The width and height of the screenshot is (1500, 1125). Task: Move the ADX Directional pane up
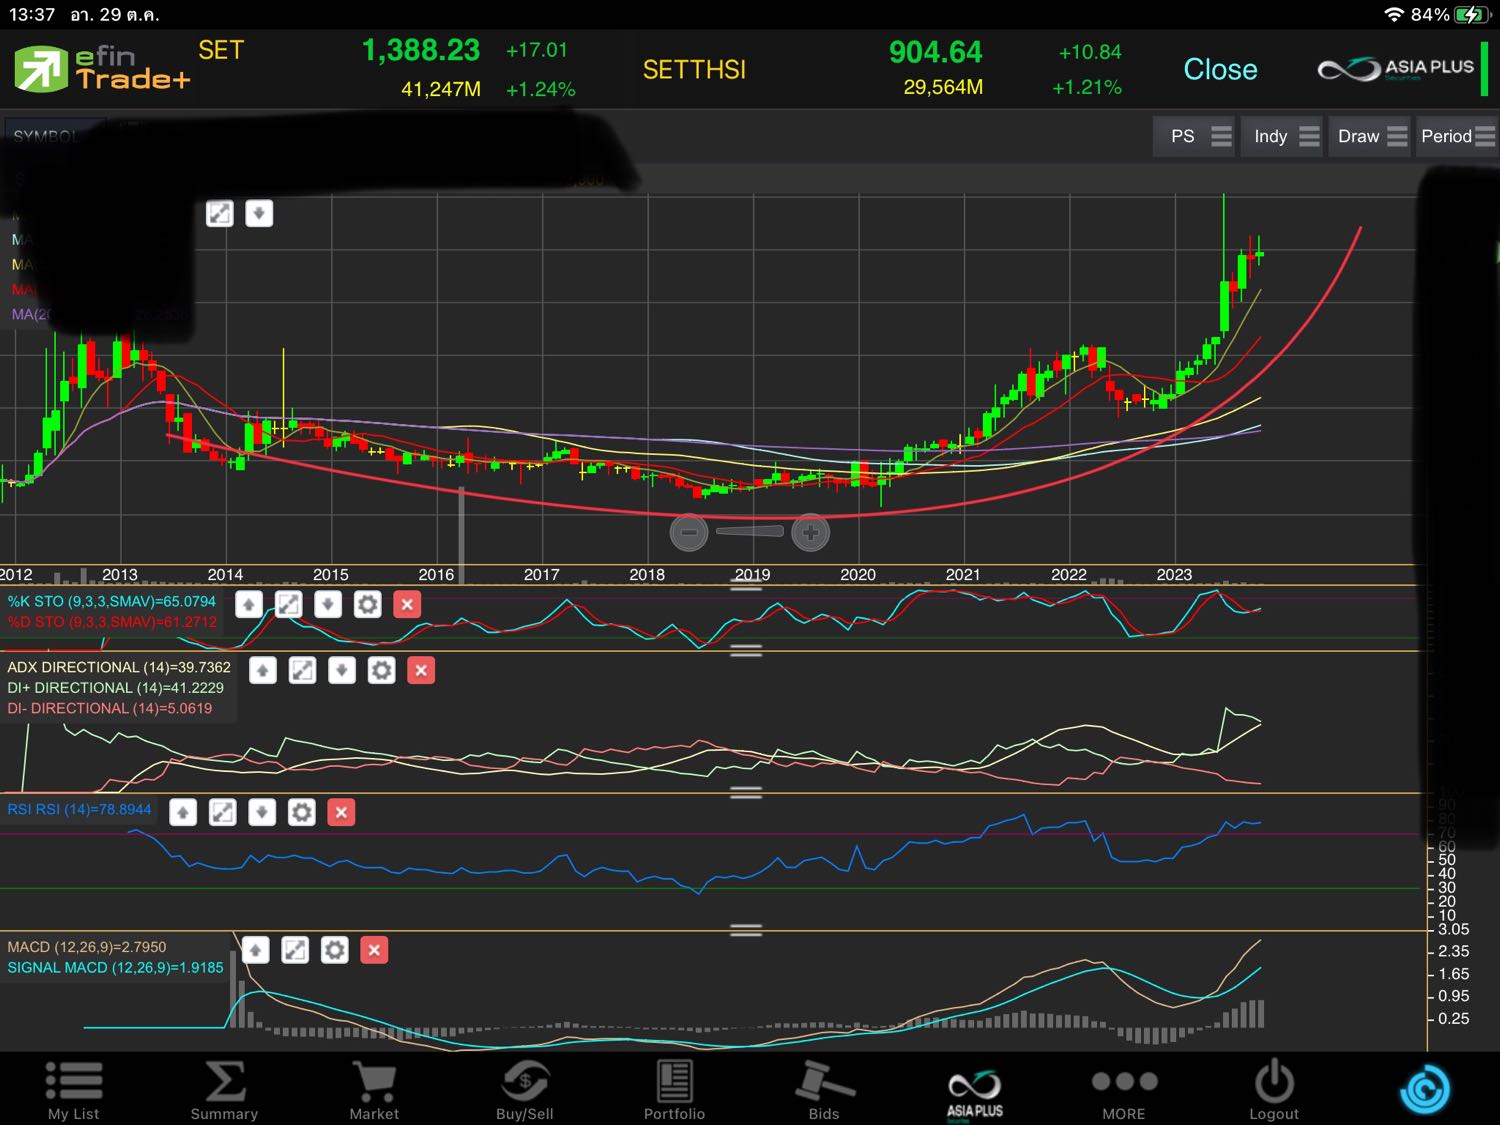coord(263,670)
